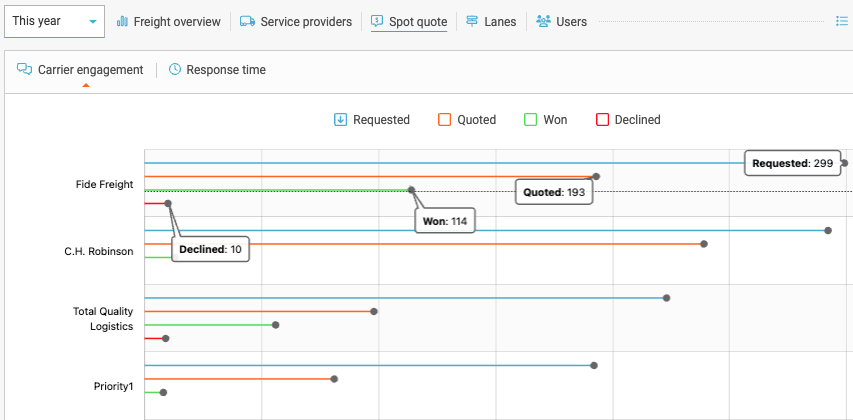
Task: Open the Service providers section
Action: click(x=306, y=21)
